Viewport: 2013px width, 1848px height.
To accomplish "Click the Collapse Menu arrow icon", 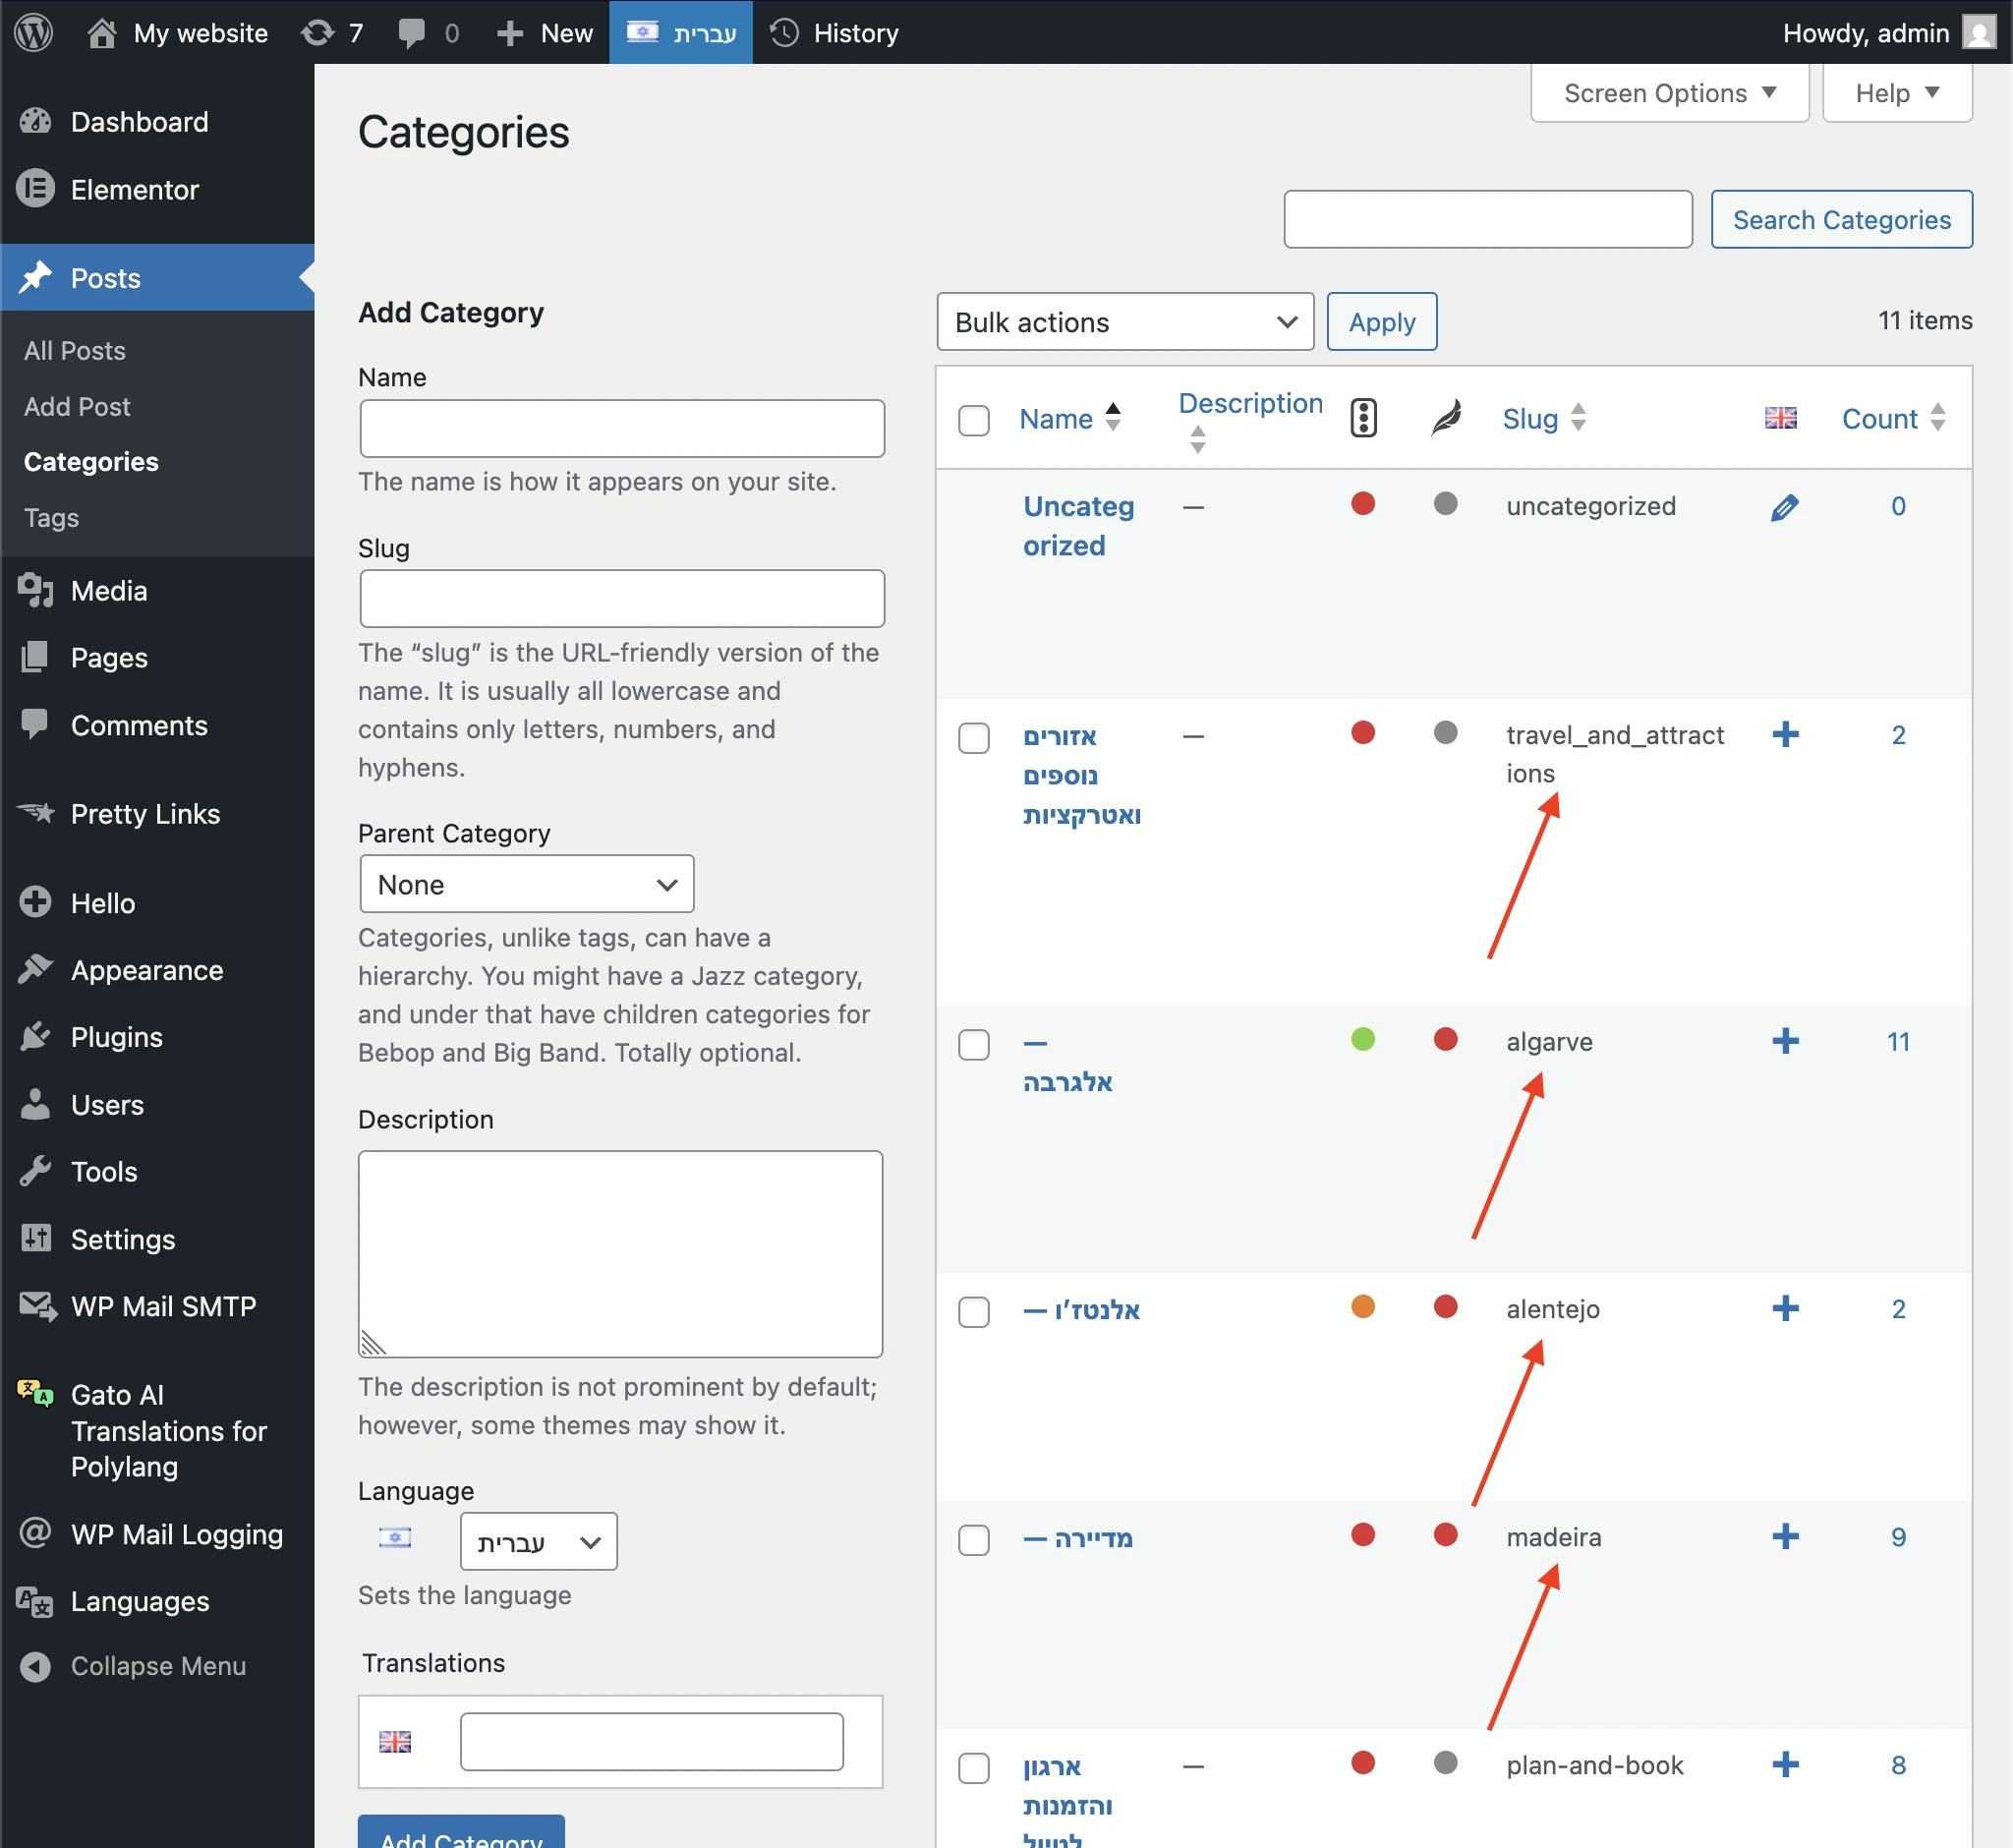I will point(35,1666).
